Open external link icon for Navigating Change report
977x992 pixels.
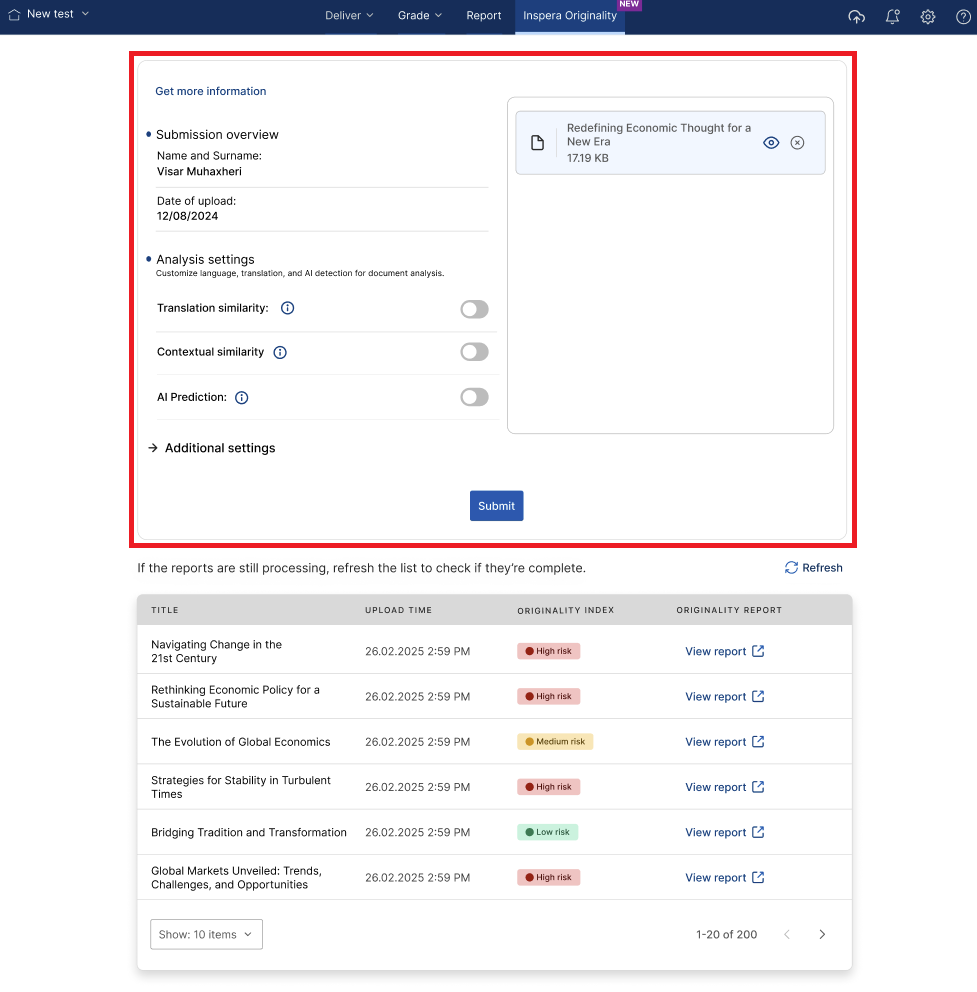click(758, 651)
